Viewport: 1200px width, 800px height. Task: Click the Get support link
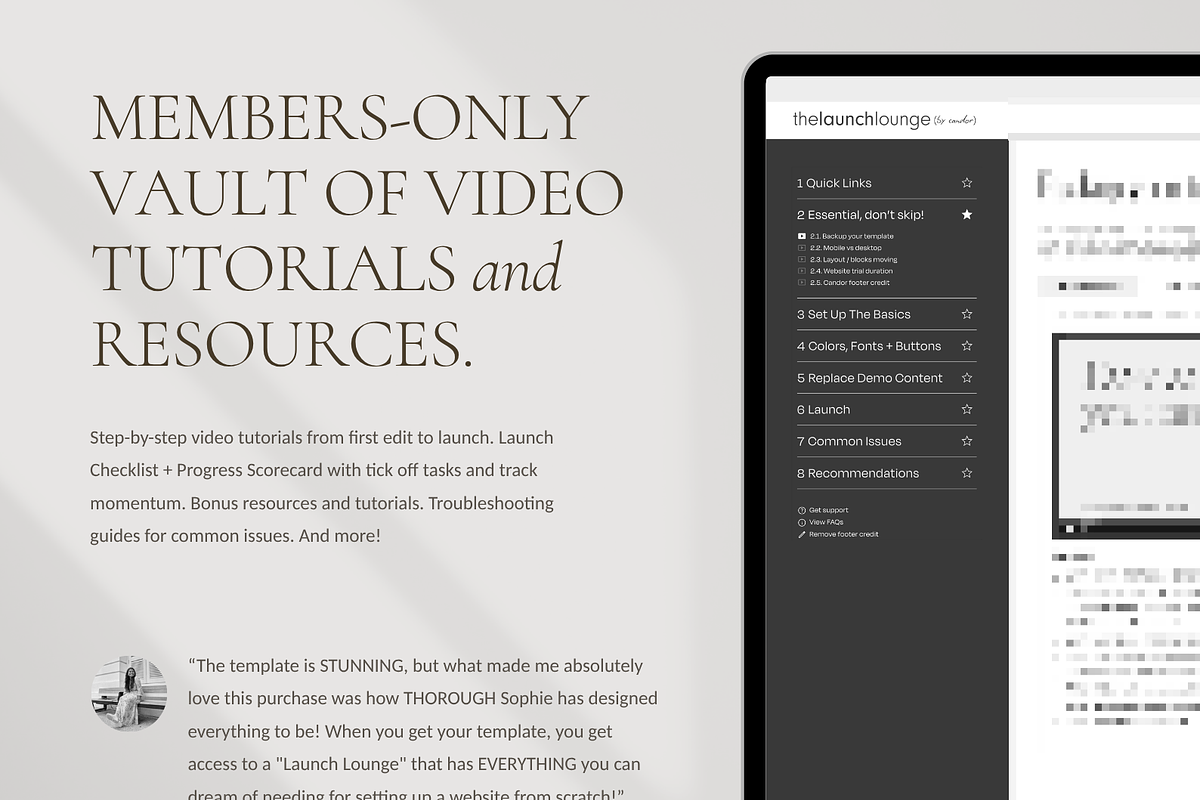(823, 510)
